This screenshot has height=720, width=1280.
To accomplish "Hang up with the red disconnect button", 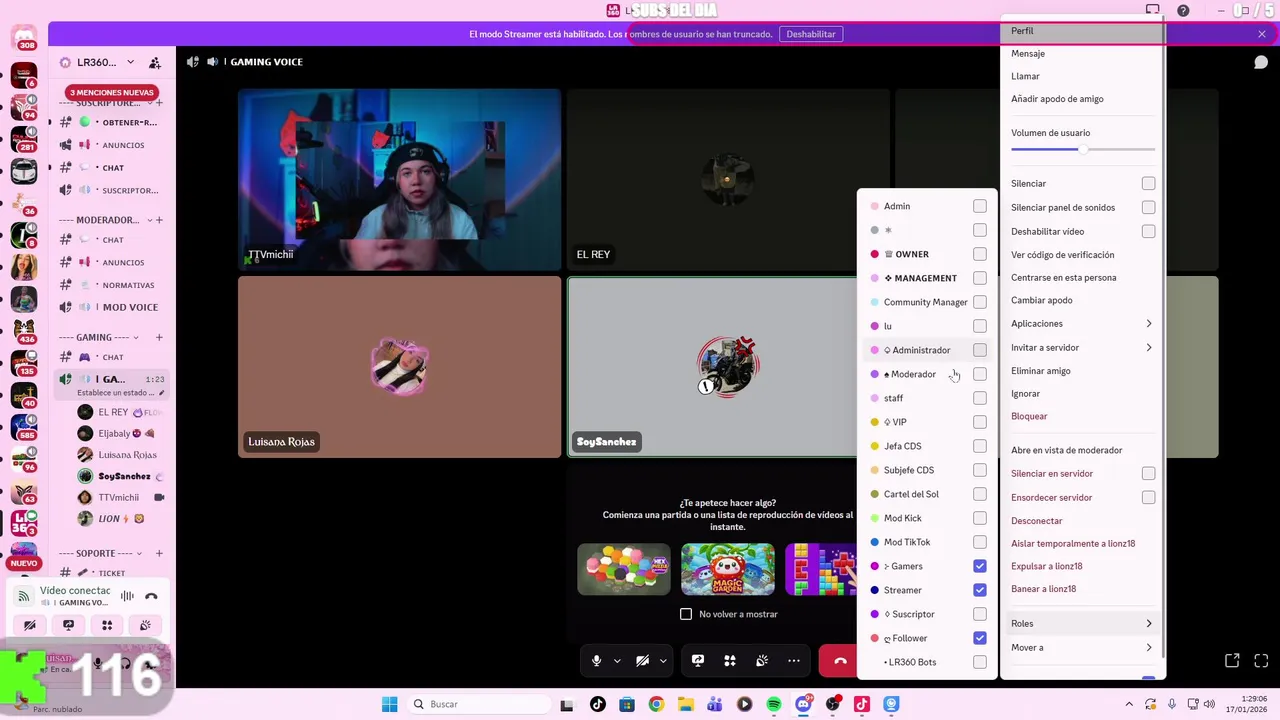I will 839,661.
